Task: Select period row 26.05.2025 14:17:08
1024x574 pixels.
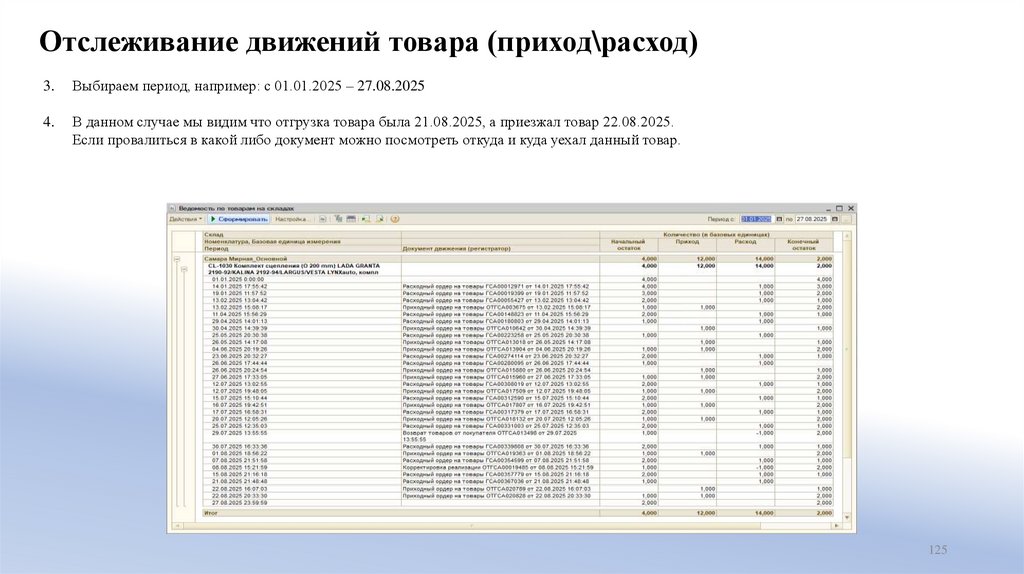Action: [x=519, y=342]
